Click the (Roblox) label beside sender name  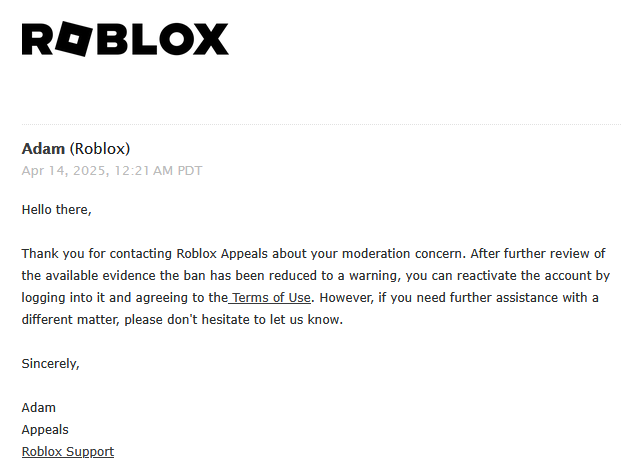point(100,149)
